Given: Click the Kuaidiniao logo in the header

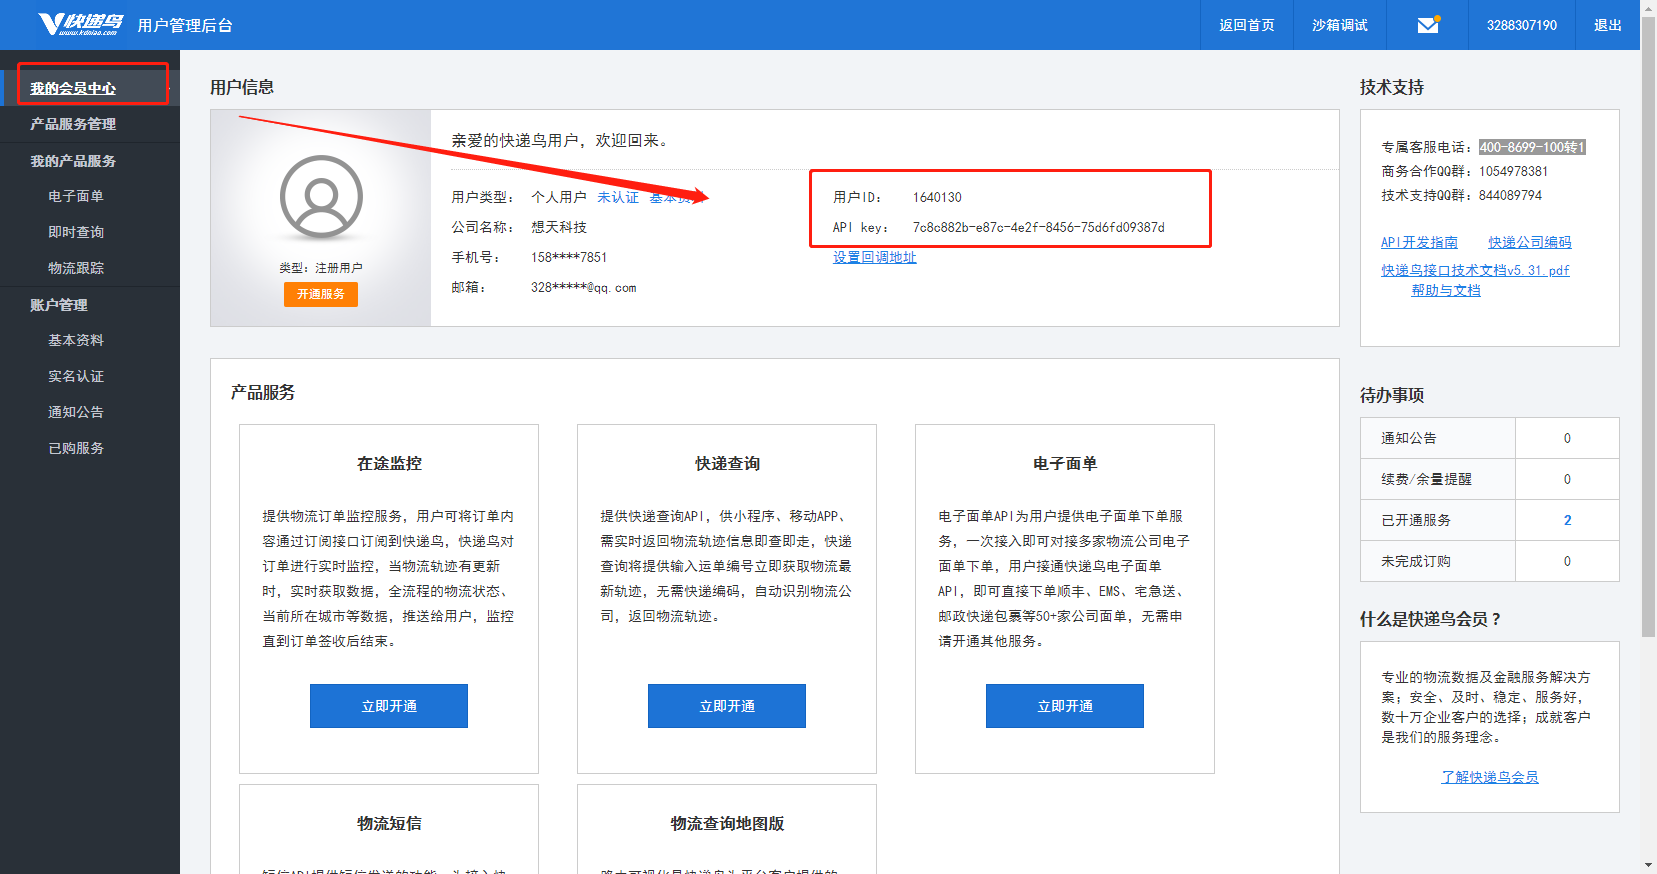Looking at the screenshot, I should point(81,24).
